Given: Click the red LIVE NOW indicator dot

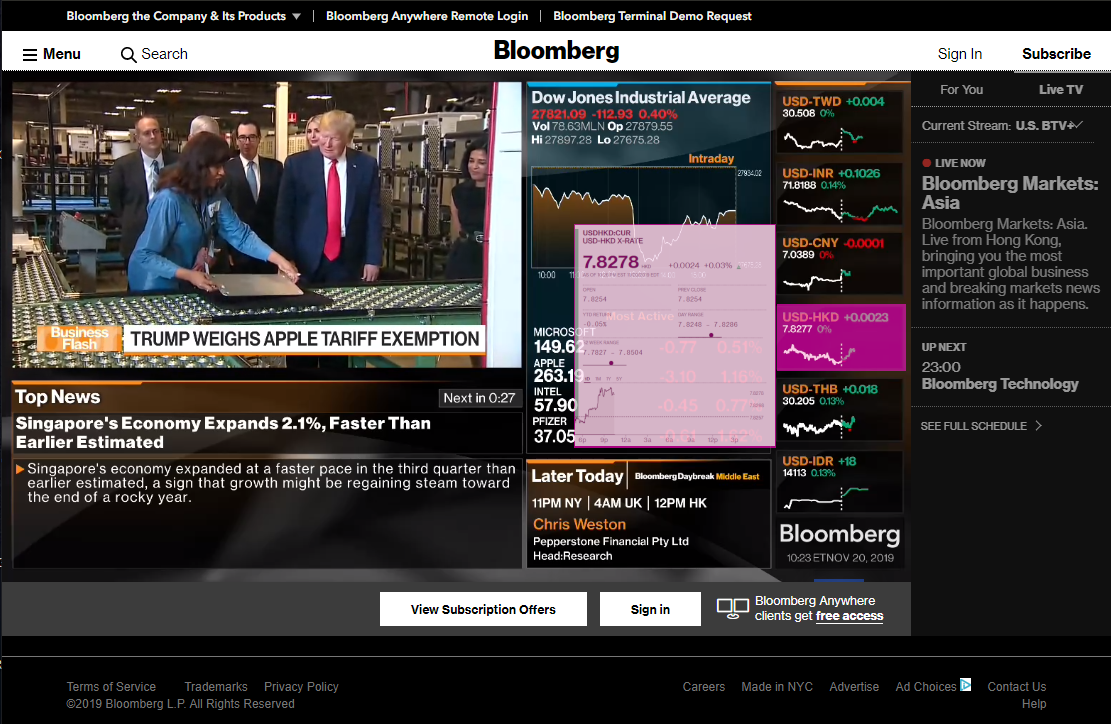Looking at the screenshot, I should [926, 163].
